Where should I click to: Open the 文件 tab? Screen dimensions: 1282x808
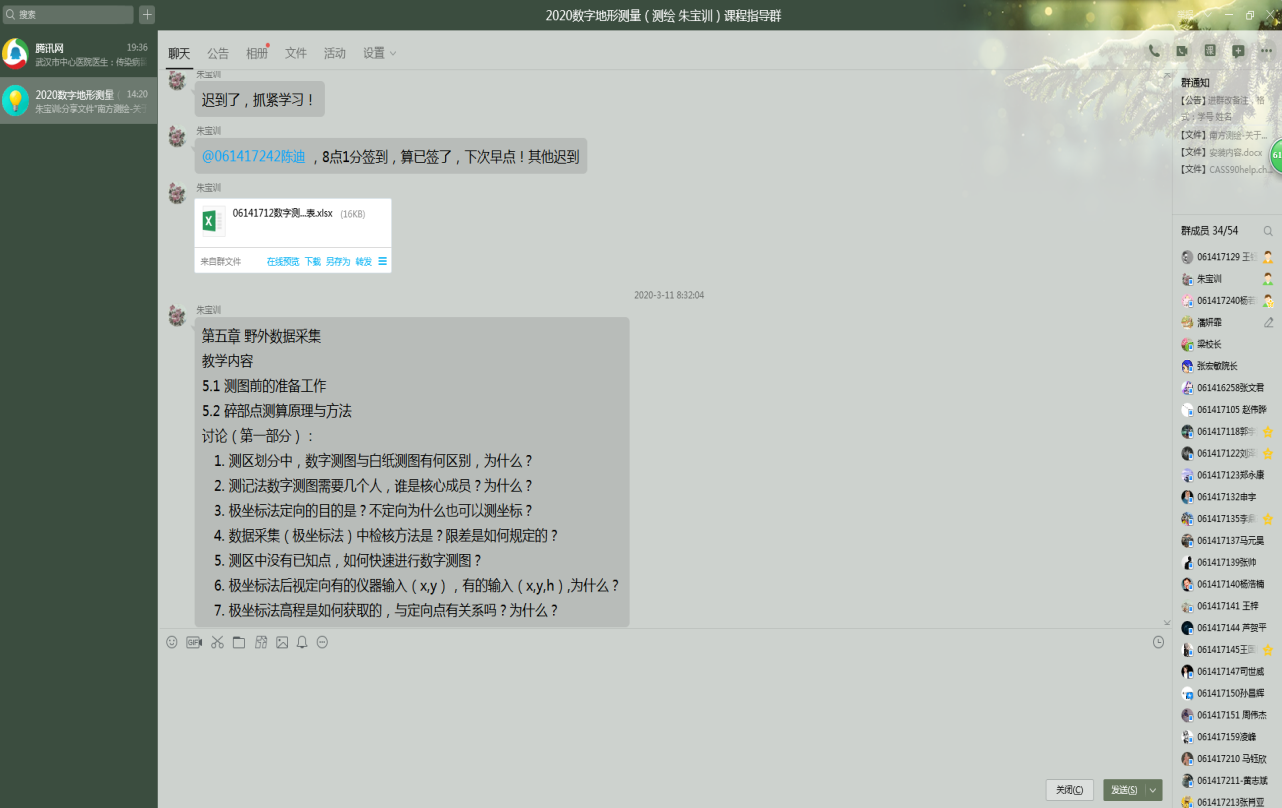(296, 53)
